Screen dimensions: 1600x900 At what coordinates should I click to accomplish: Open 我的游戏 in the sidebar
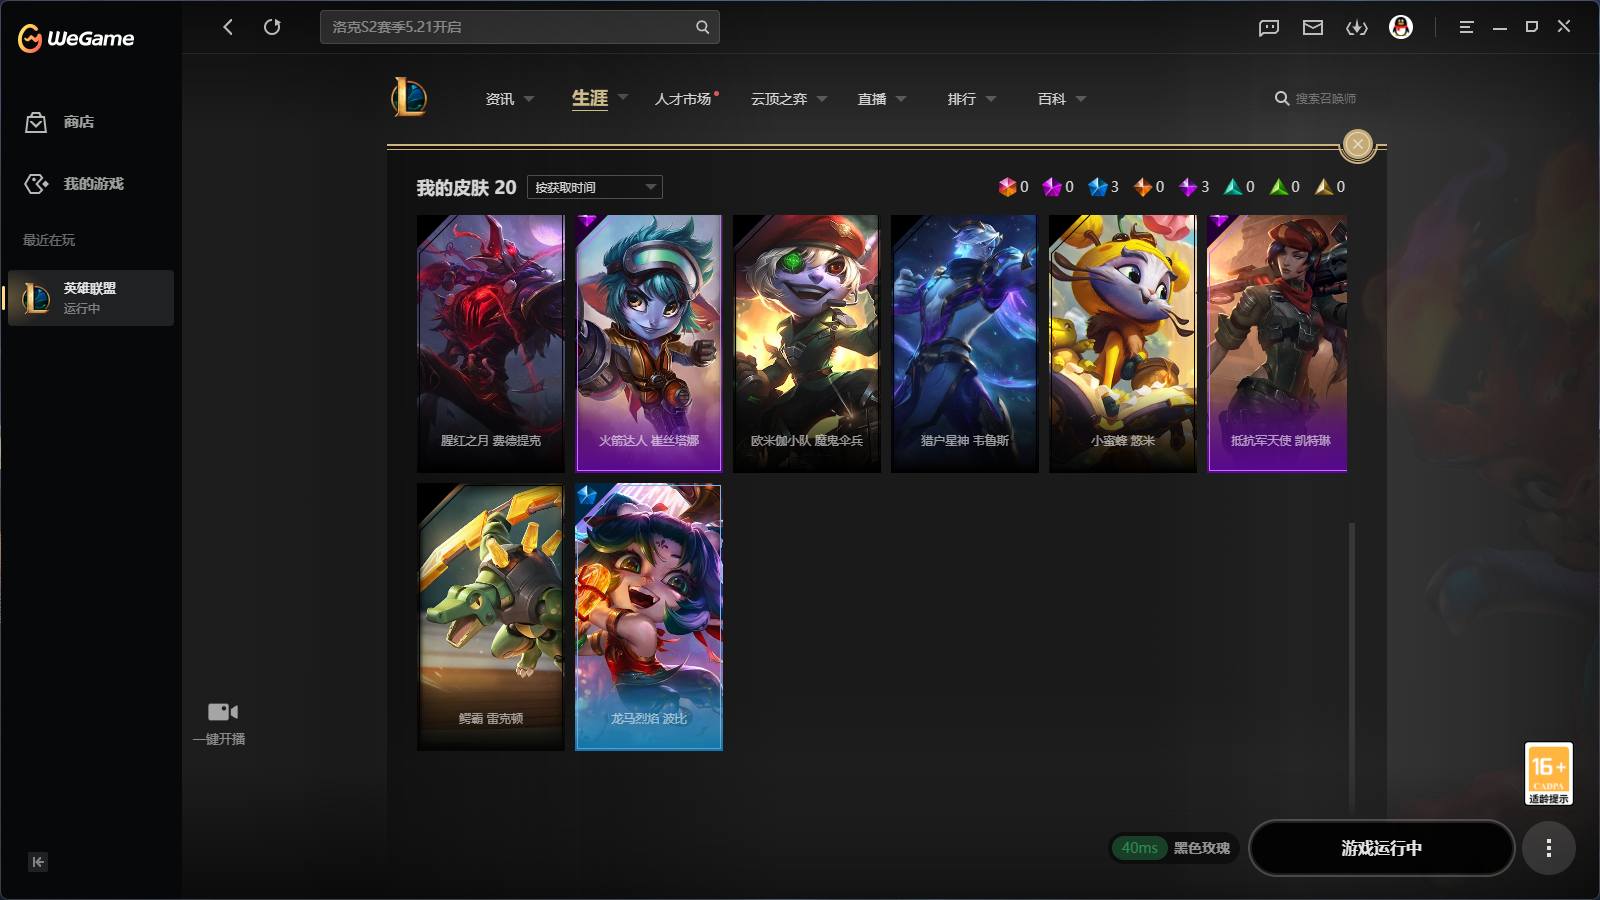(74, 184)
